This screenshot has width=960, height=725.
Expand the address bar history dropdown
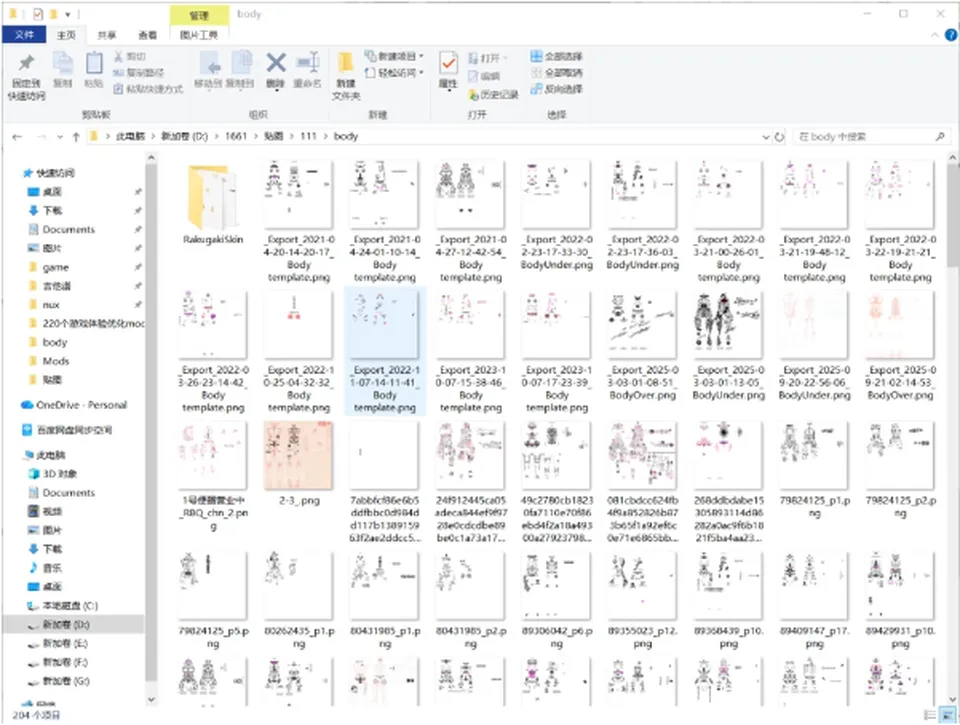765,137
